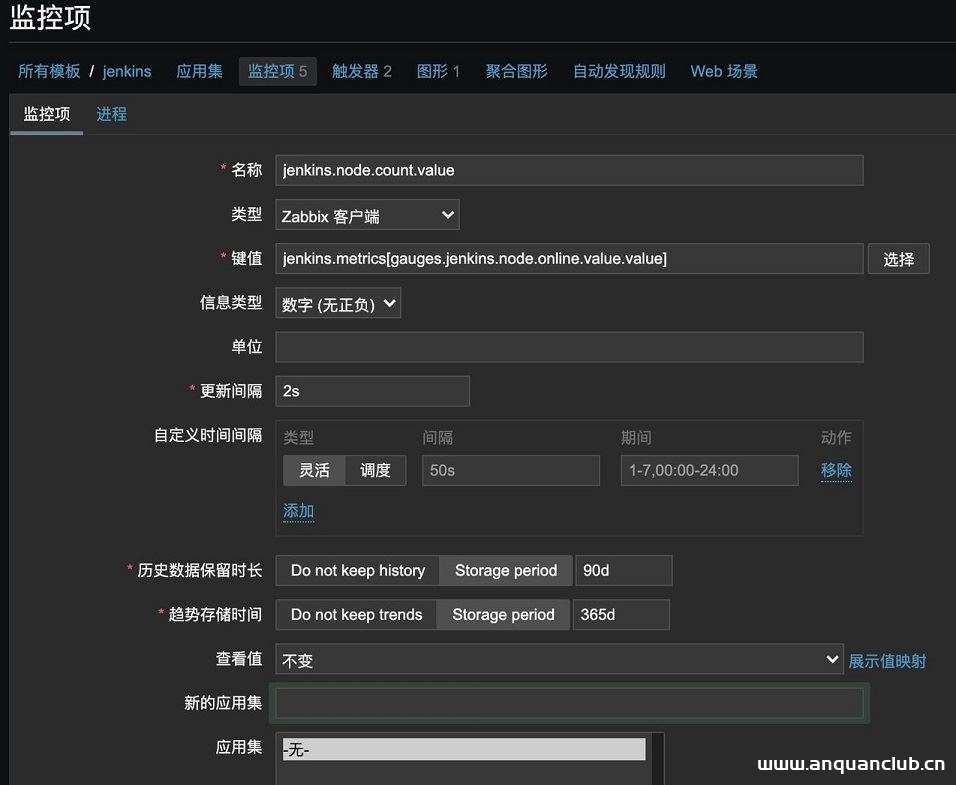Open the 信息类型 dropdown

point(337,302)
